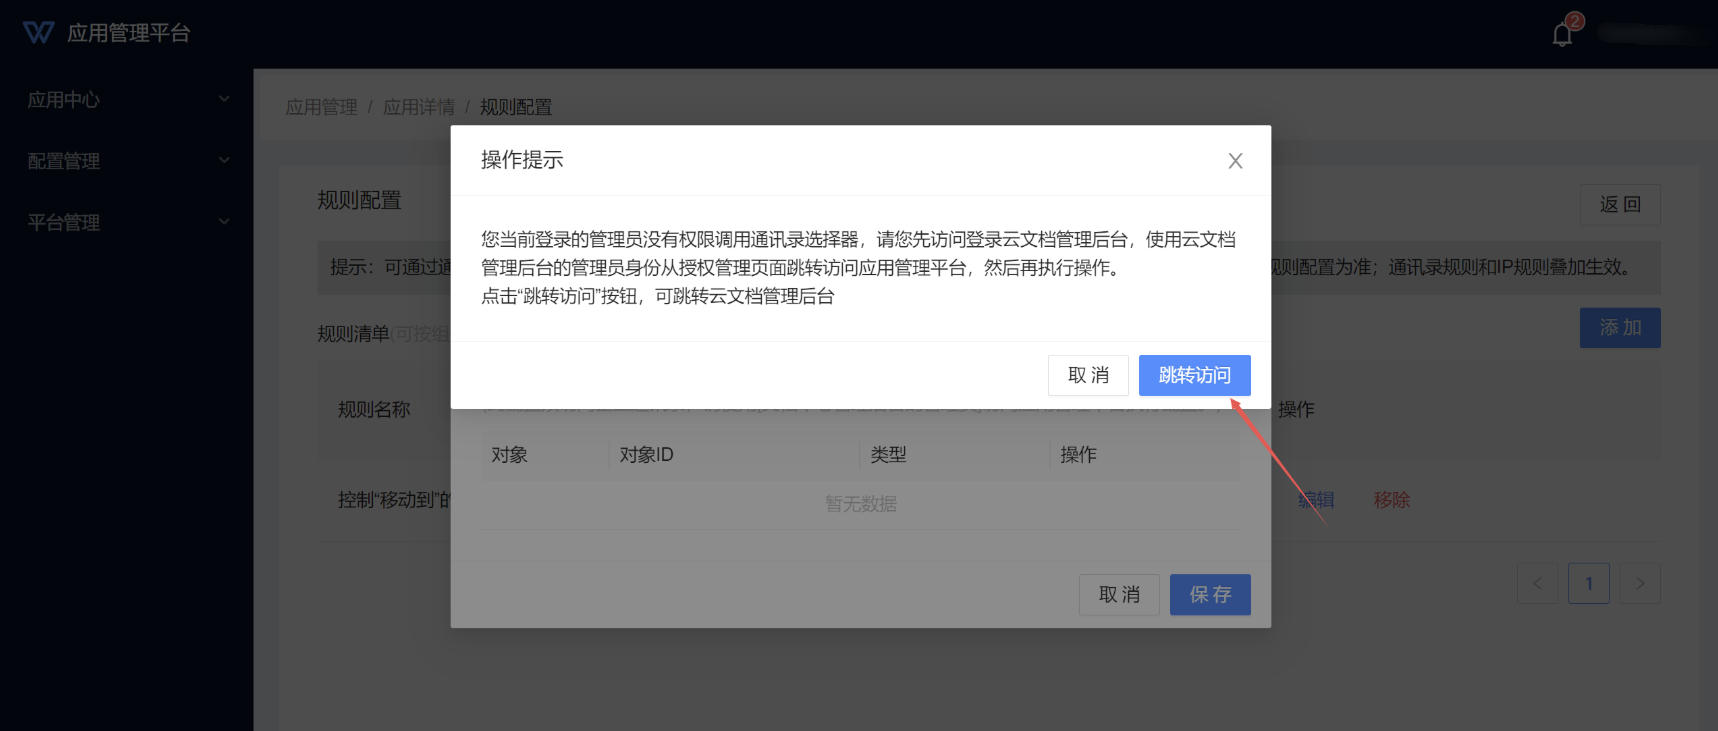Go to previous page arrow
Viewport: 1718px width, 731px height.
(1537, 584)
